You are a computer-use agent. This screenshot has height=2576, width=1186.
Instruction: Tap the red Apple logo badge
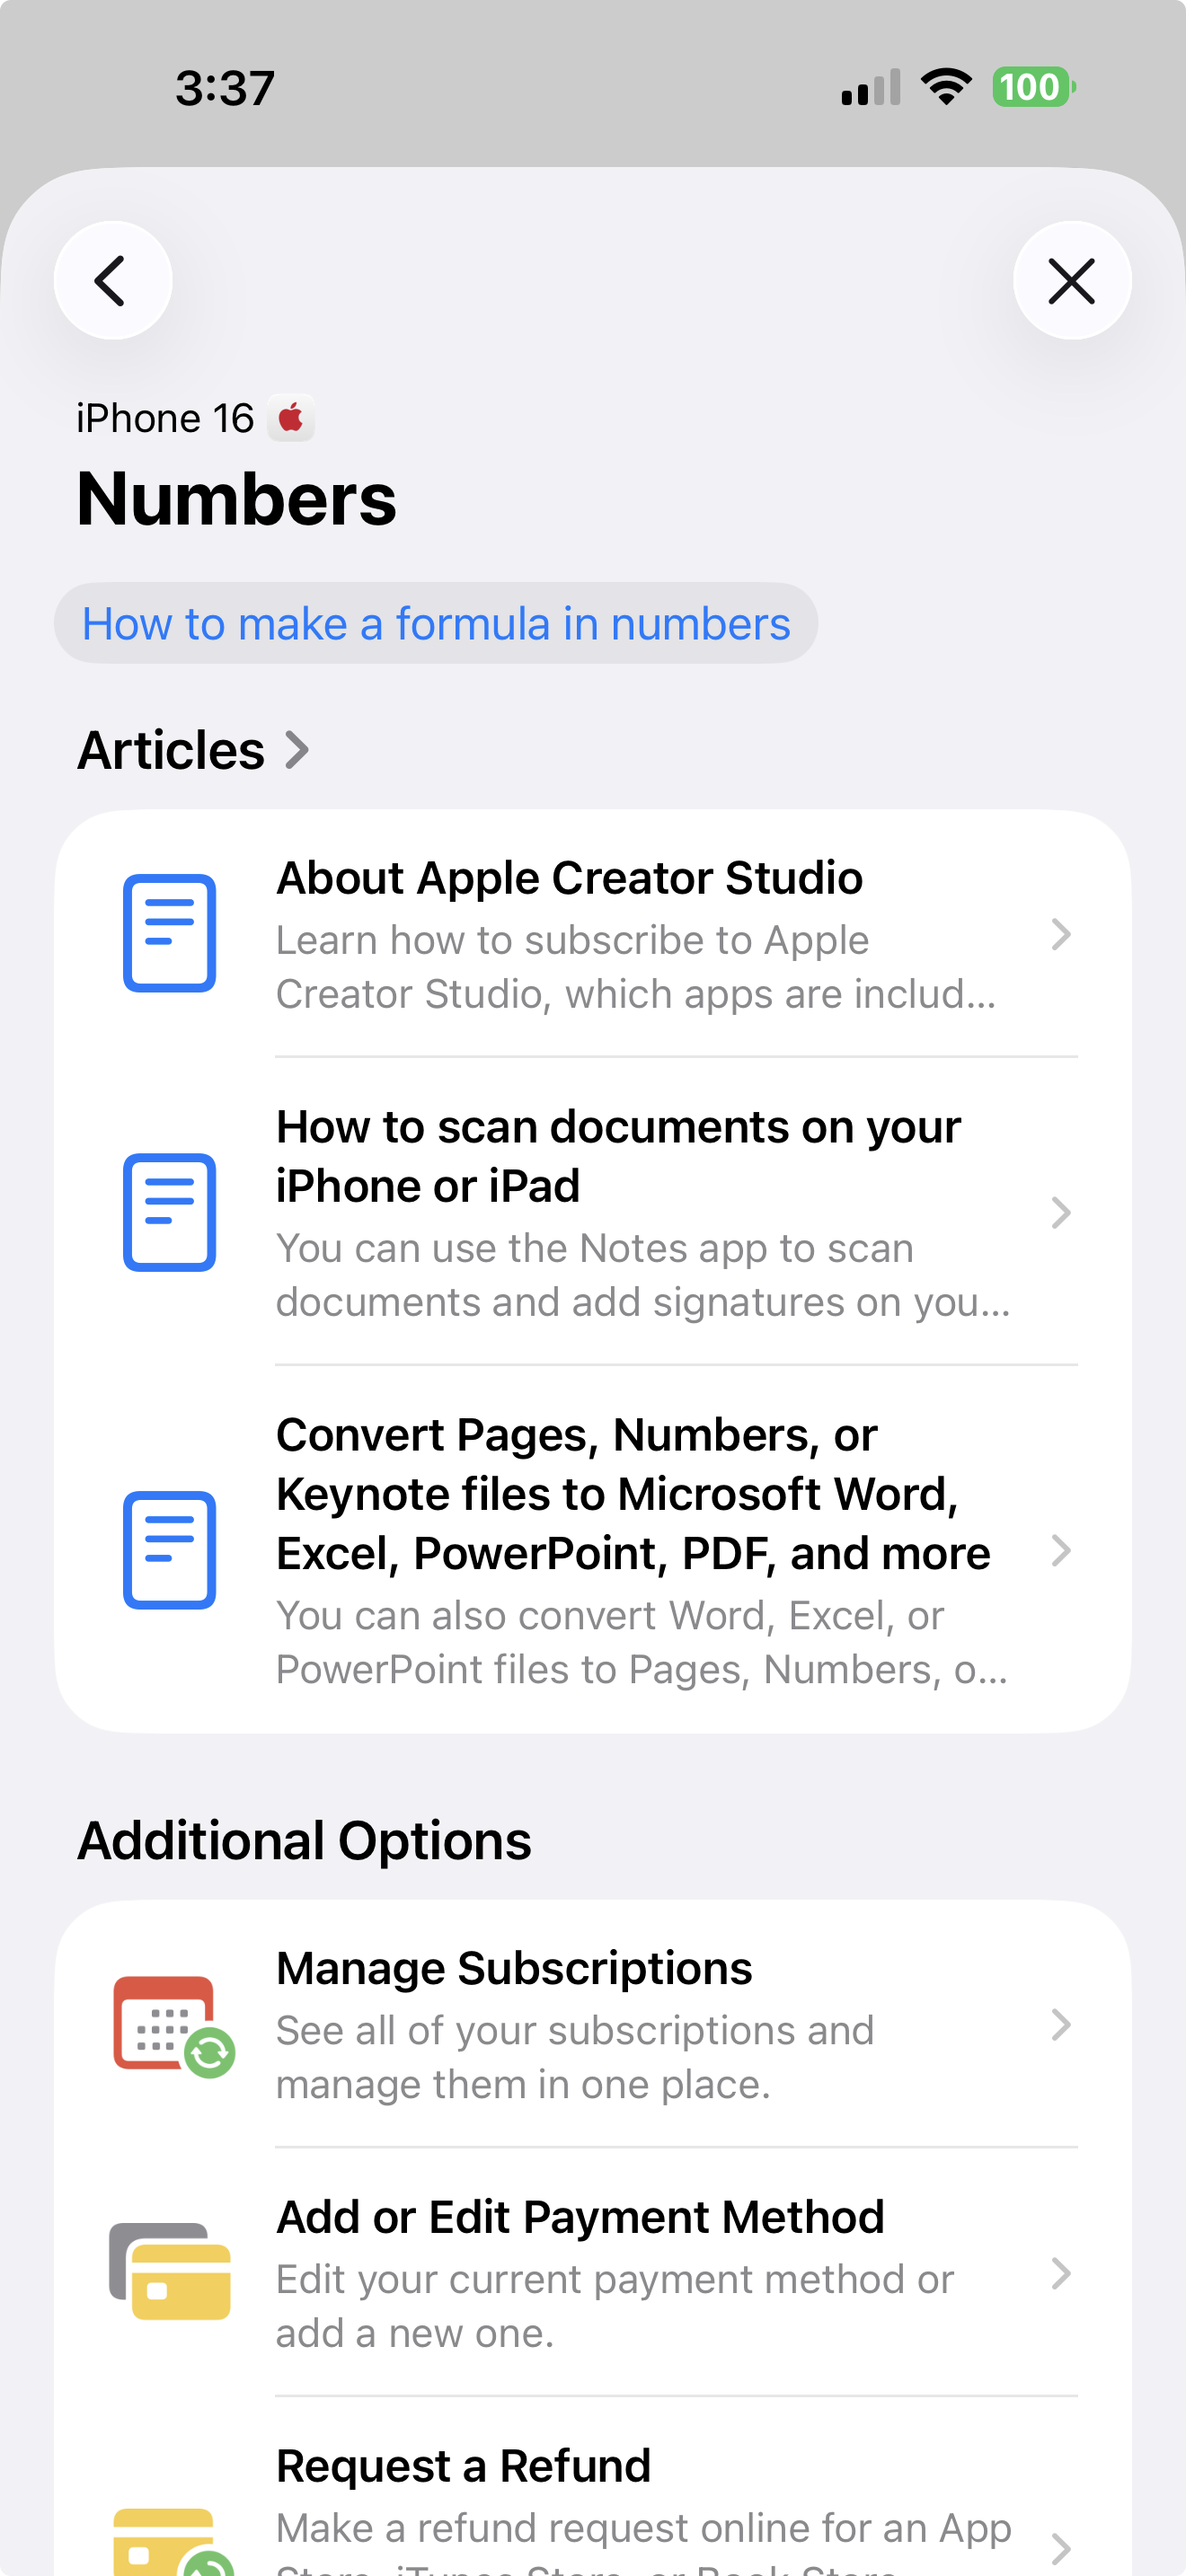291,418
